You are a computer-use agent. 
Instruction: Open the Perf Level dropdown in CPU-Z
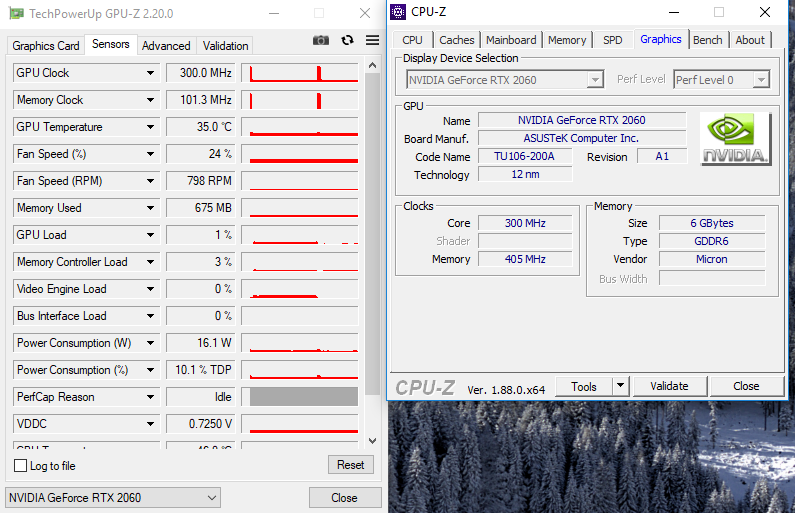coord(721,80)
